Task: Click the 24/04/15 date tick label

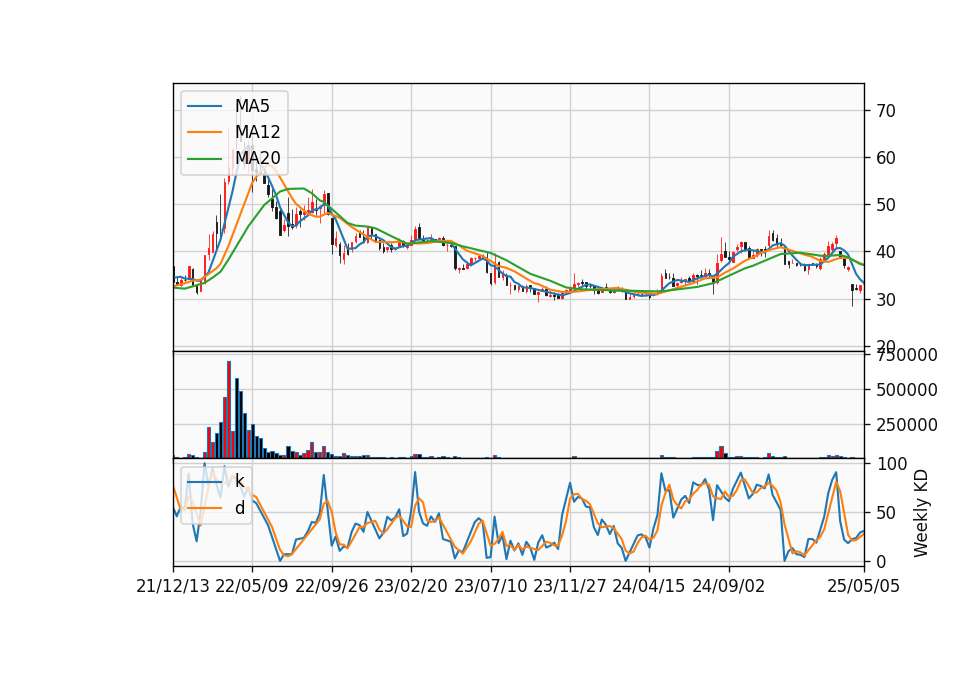Action: [649, 587]
